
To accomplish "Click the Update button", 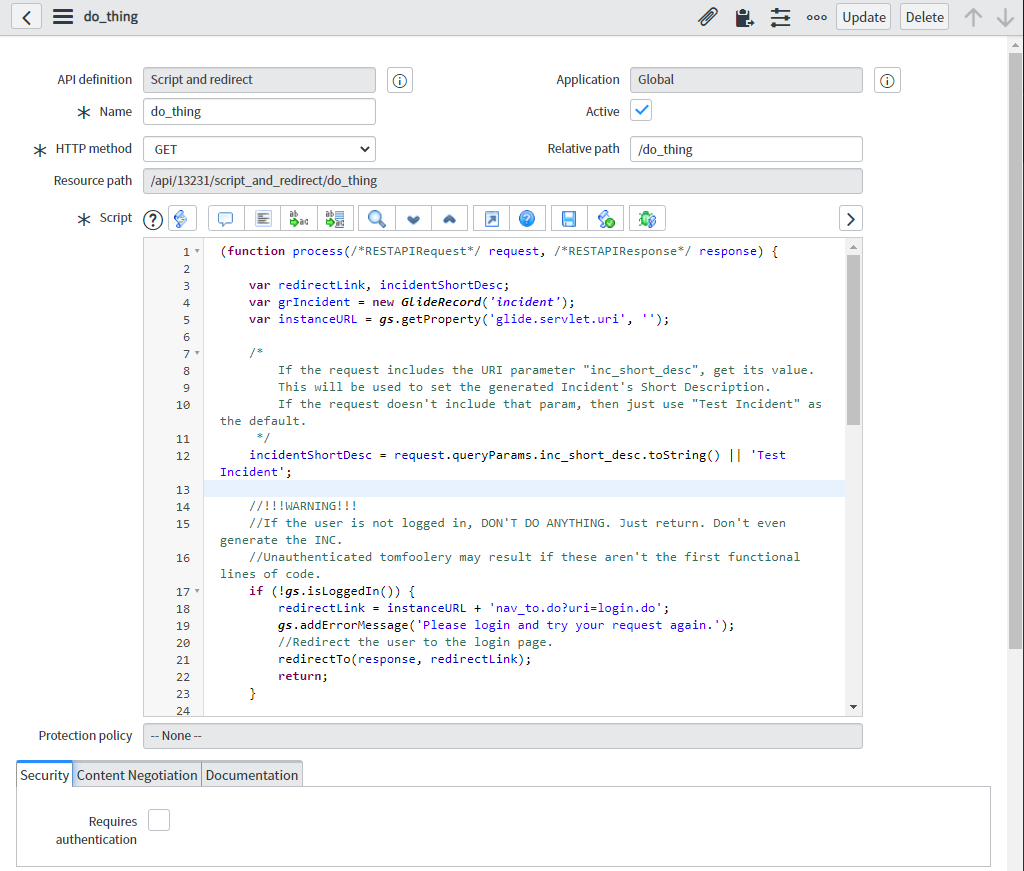I will coord(863,17).
